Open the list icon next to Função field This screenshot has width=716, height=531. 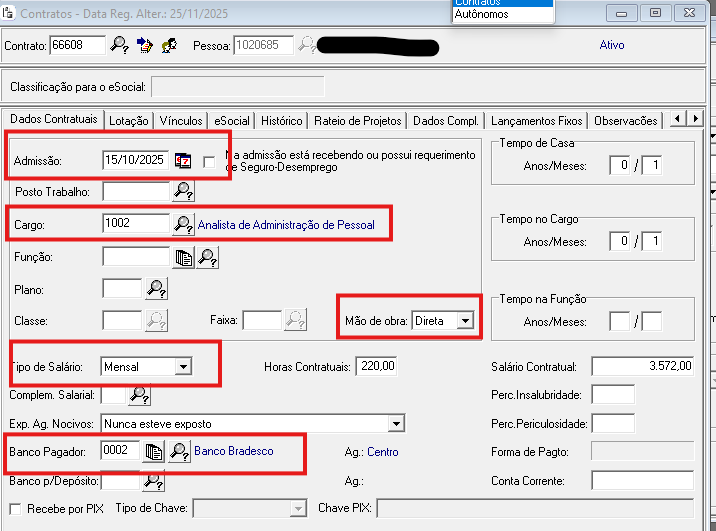click(184, 258)
